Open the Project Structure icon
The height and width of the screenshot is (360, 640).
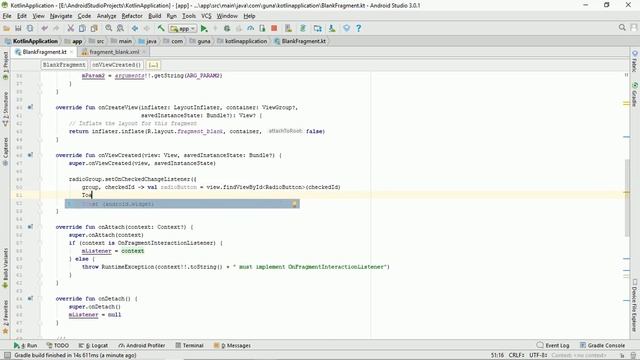click(318, 28)
